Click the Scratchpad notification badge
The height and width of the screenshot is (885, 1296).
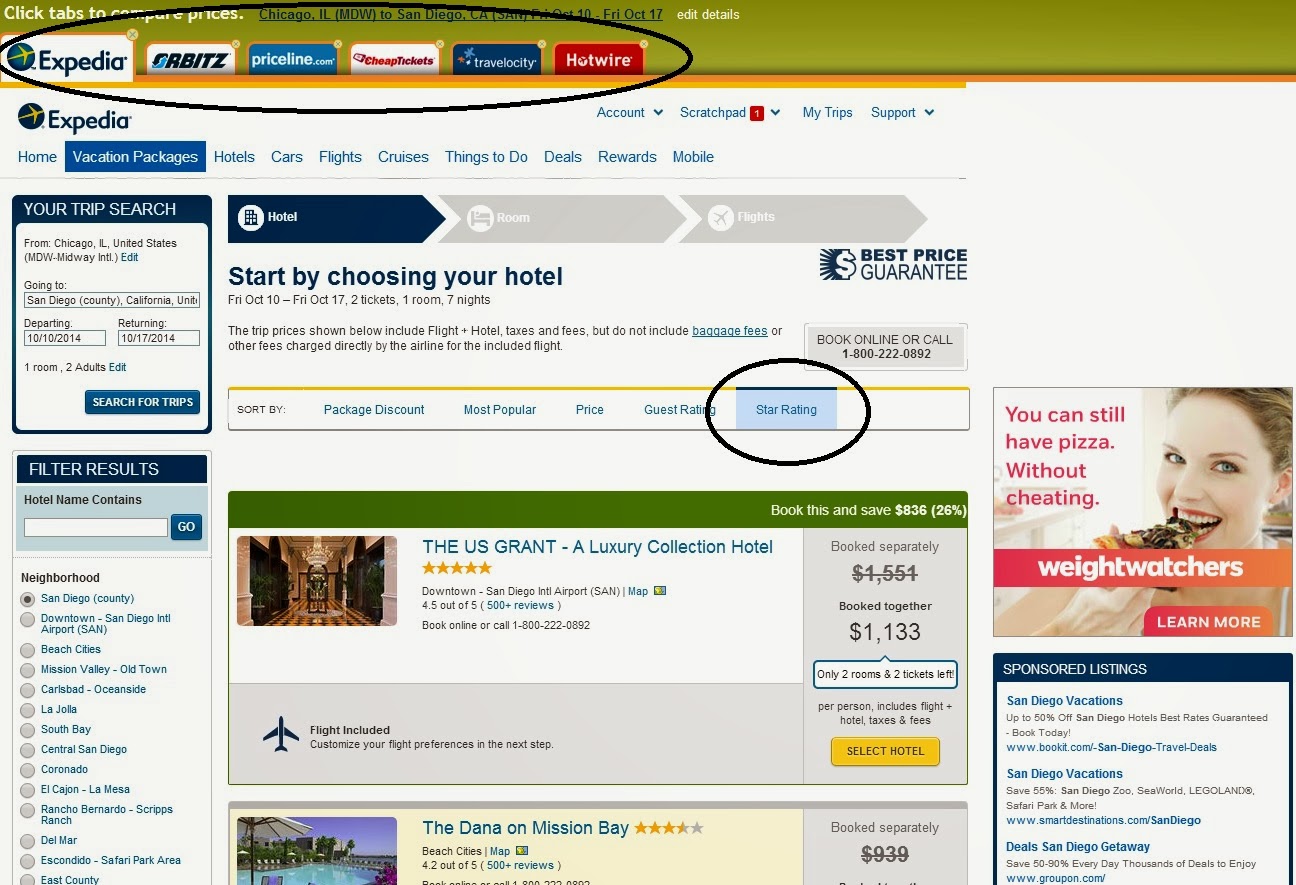(757, 113)
